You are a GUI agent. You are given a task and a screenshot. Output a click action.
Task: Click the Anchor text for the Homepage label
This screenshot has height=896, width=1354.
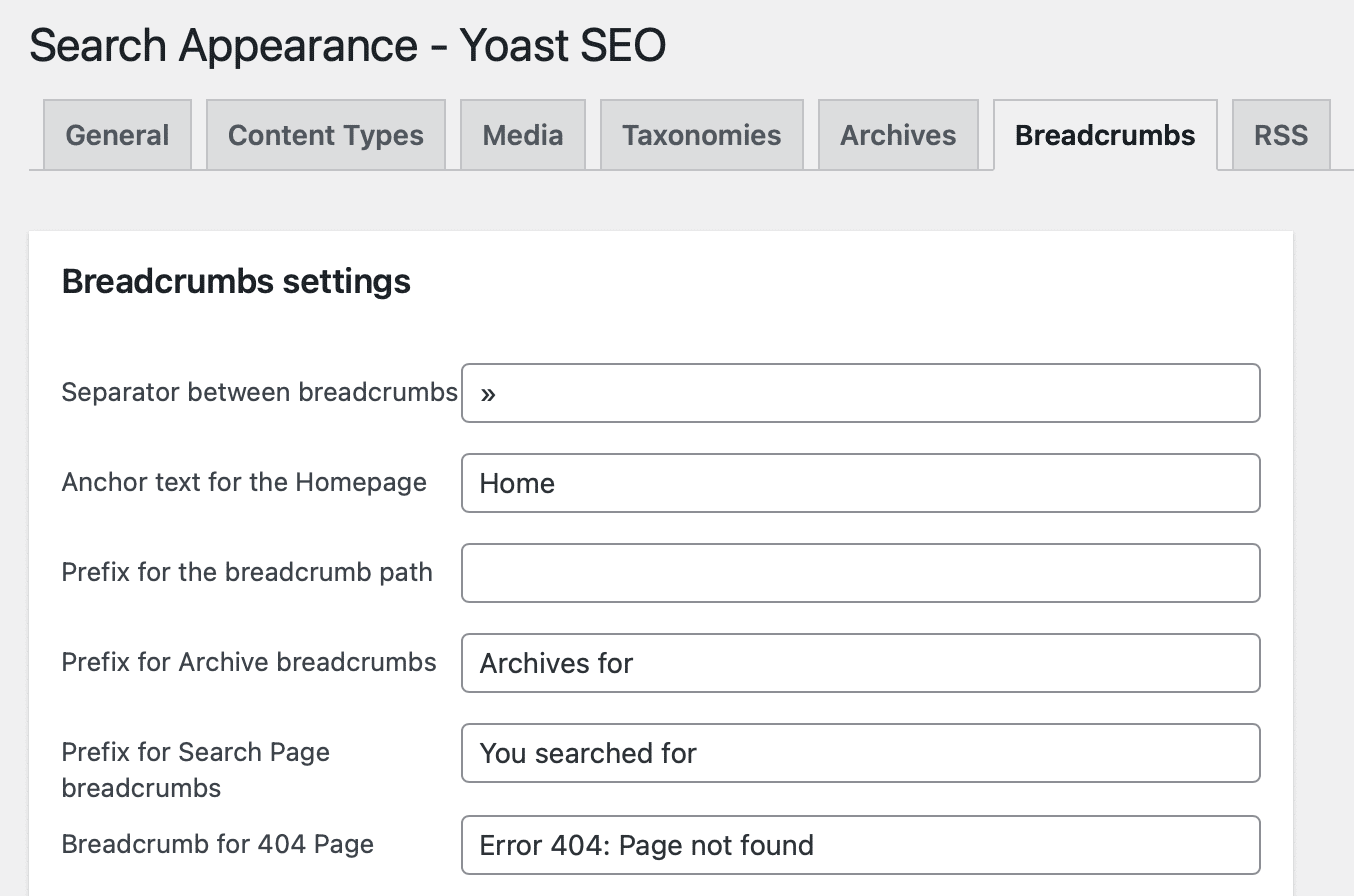[x=244, y=482]
